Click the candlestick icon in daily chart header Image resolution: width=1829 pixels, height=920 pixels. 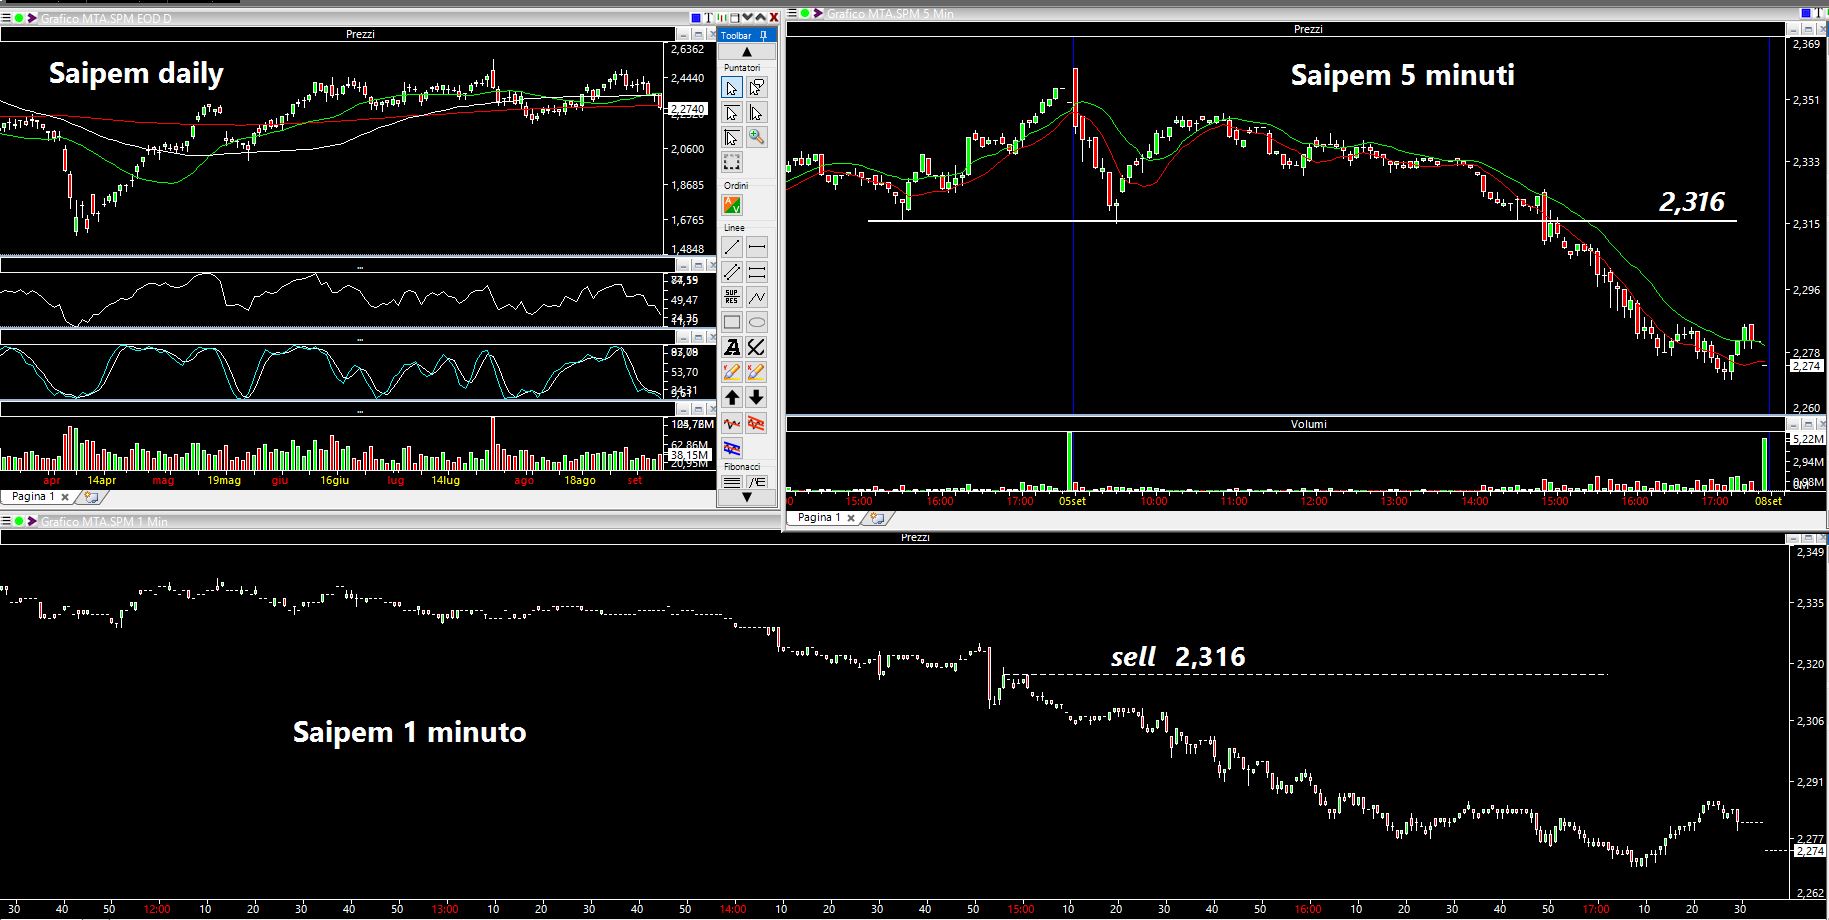(722, 18)
